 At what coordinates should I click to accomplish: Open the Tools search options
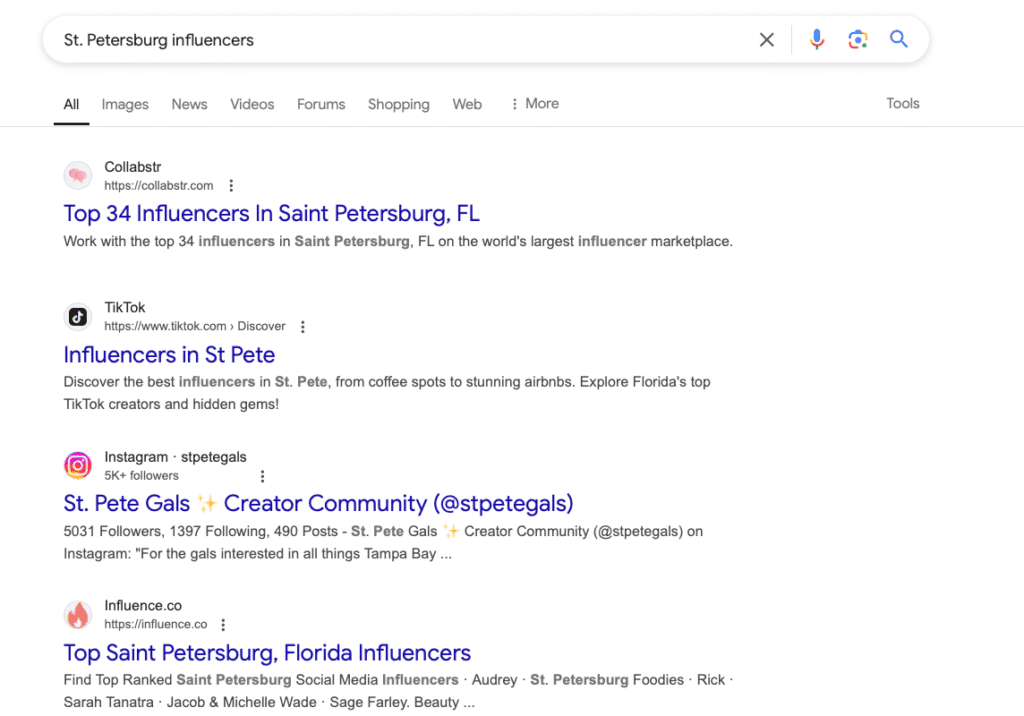point(902,104)
